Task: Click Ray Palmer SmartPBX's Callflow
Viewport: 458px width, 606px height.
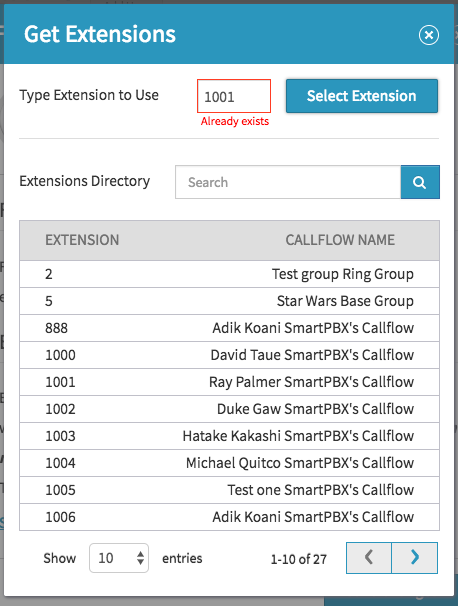Action: pyautogui.click(x=312, y=382)
